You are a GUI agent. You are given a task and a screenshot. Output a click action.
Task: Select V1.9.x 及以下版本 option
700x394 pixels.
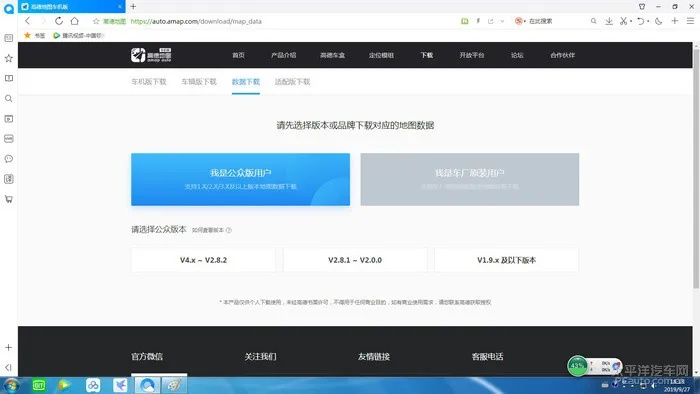click(x=506, y=260)
